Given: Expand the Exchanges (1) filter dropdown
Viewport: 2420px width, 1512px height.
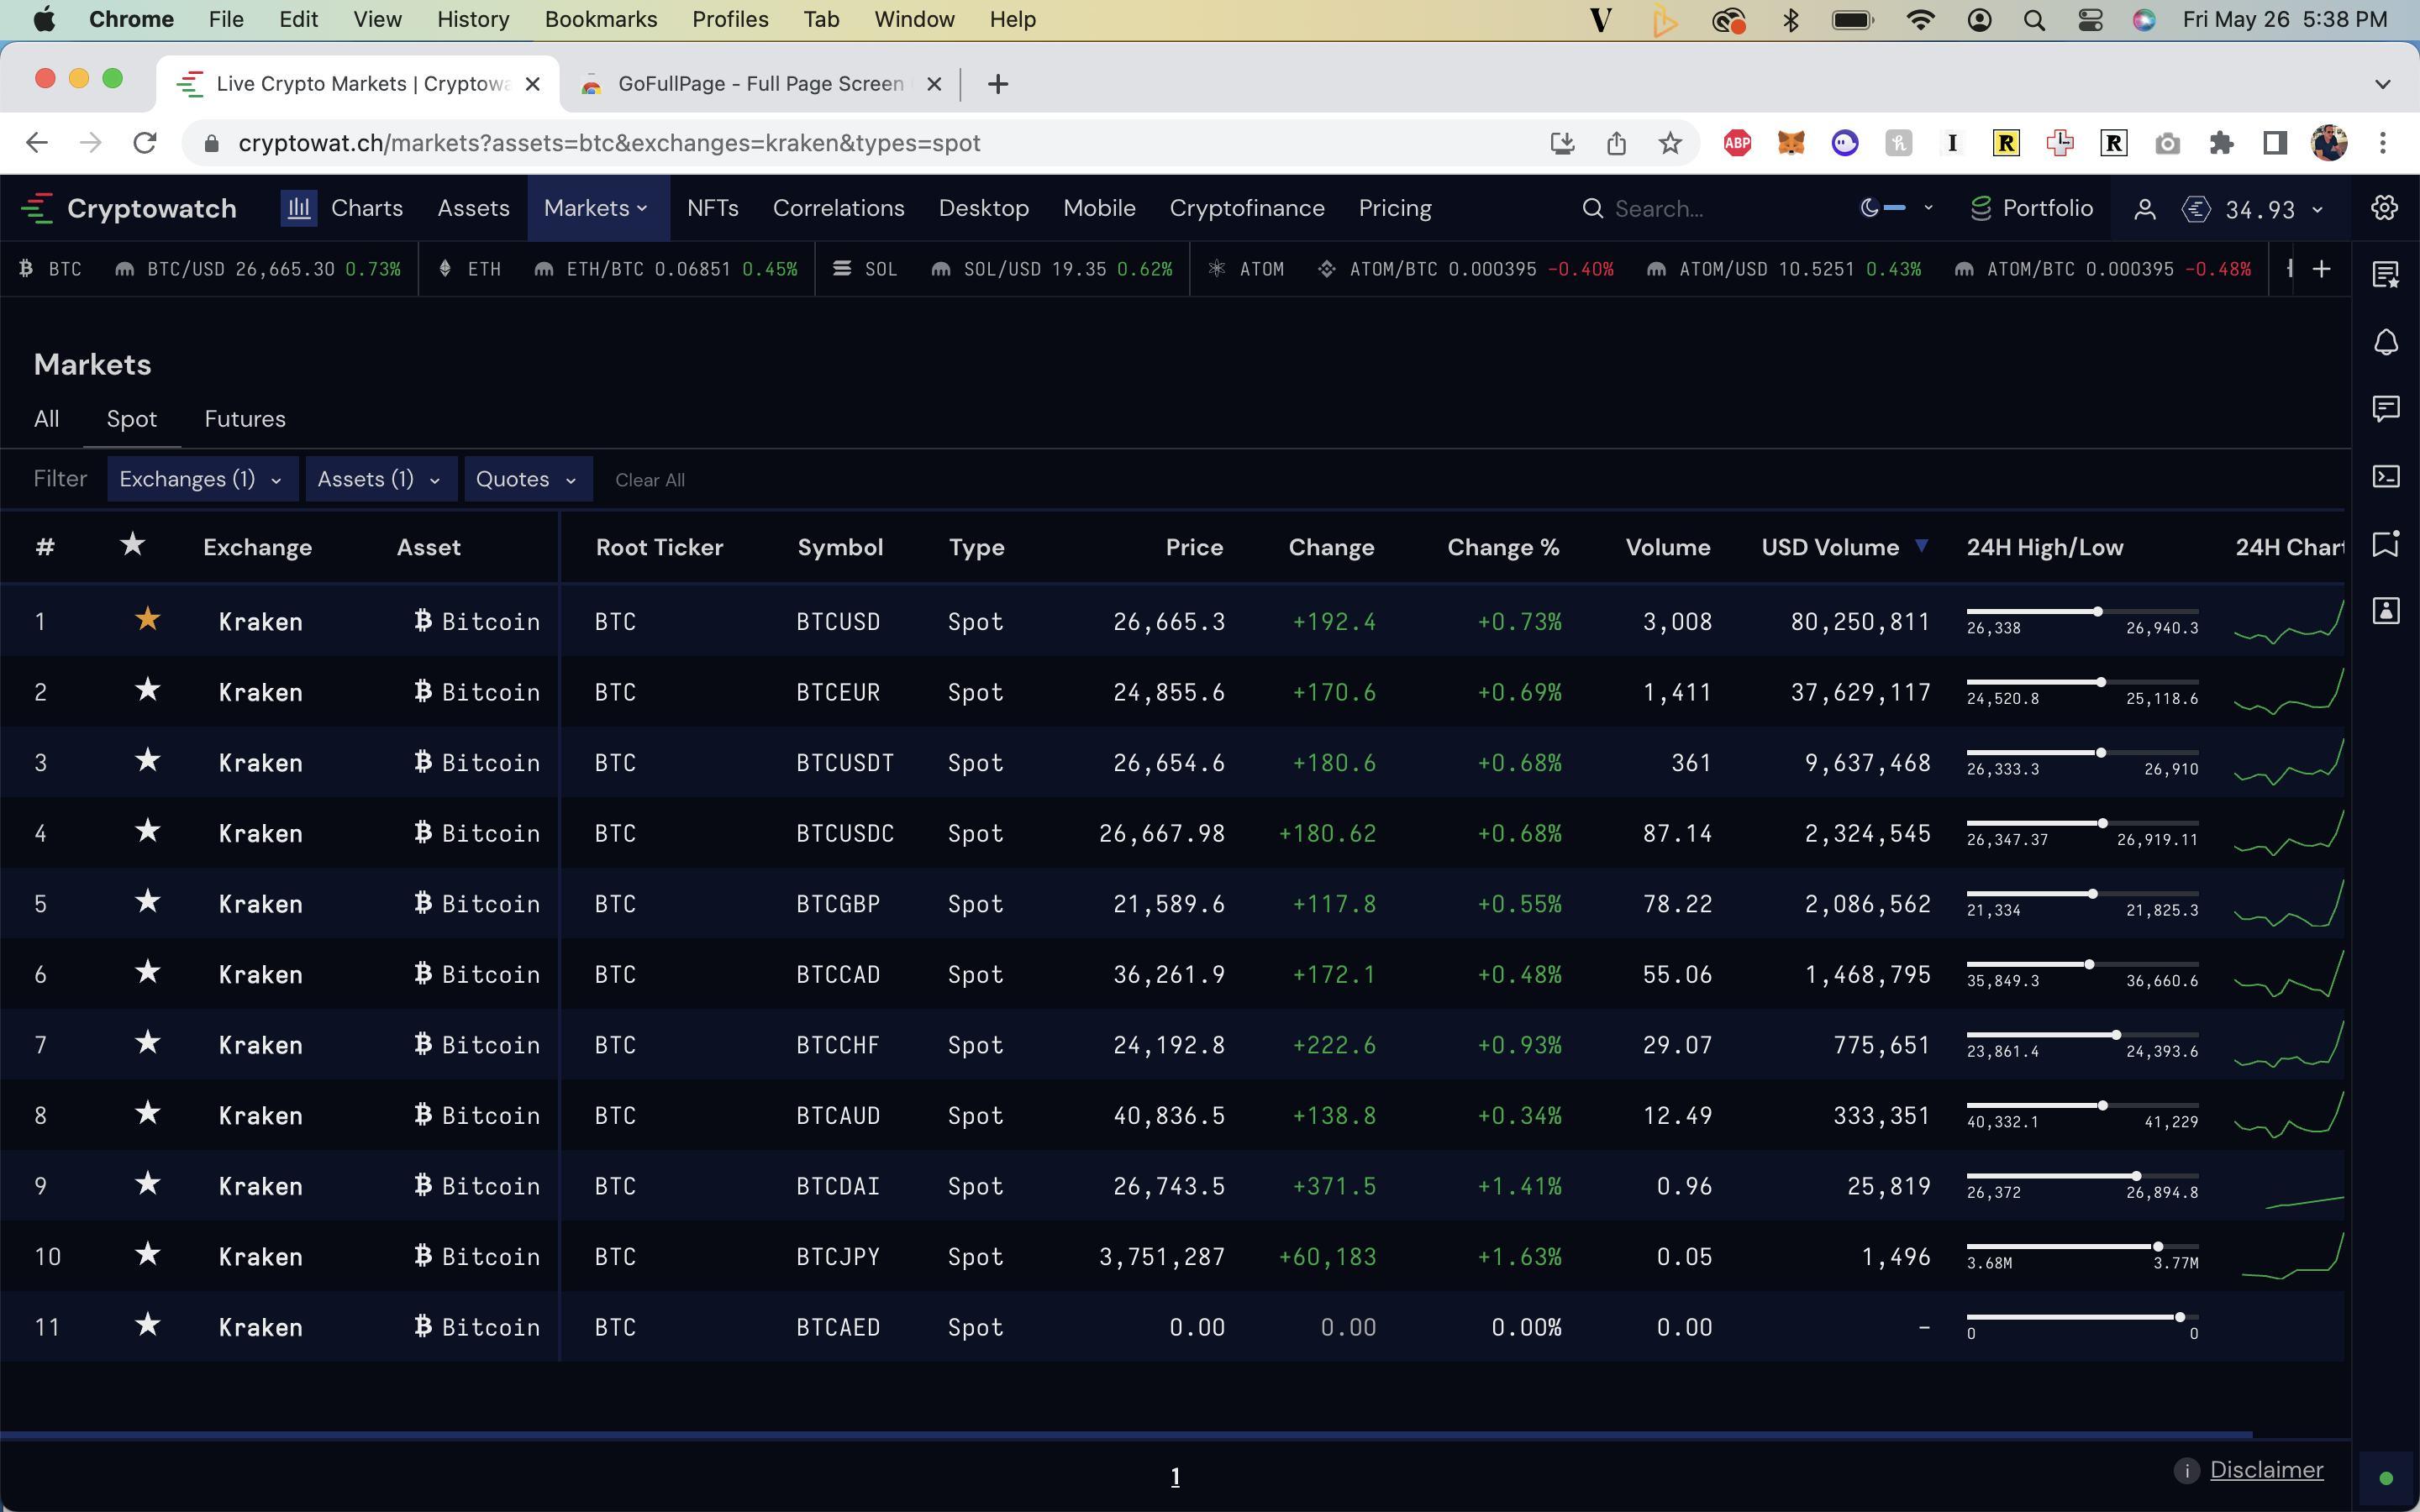Looking at the screenshot, I should [x=200, y=479].
